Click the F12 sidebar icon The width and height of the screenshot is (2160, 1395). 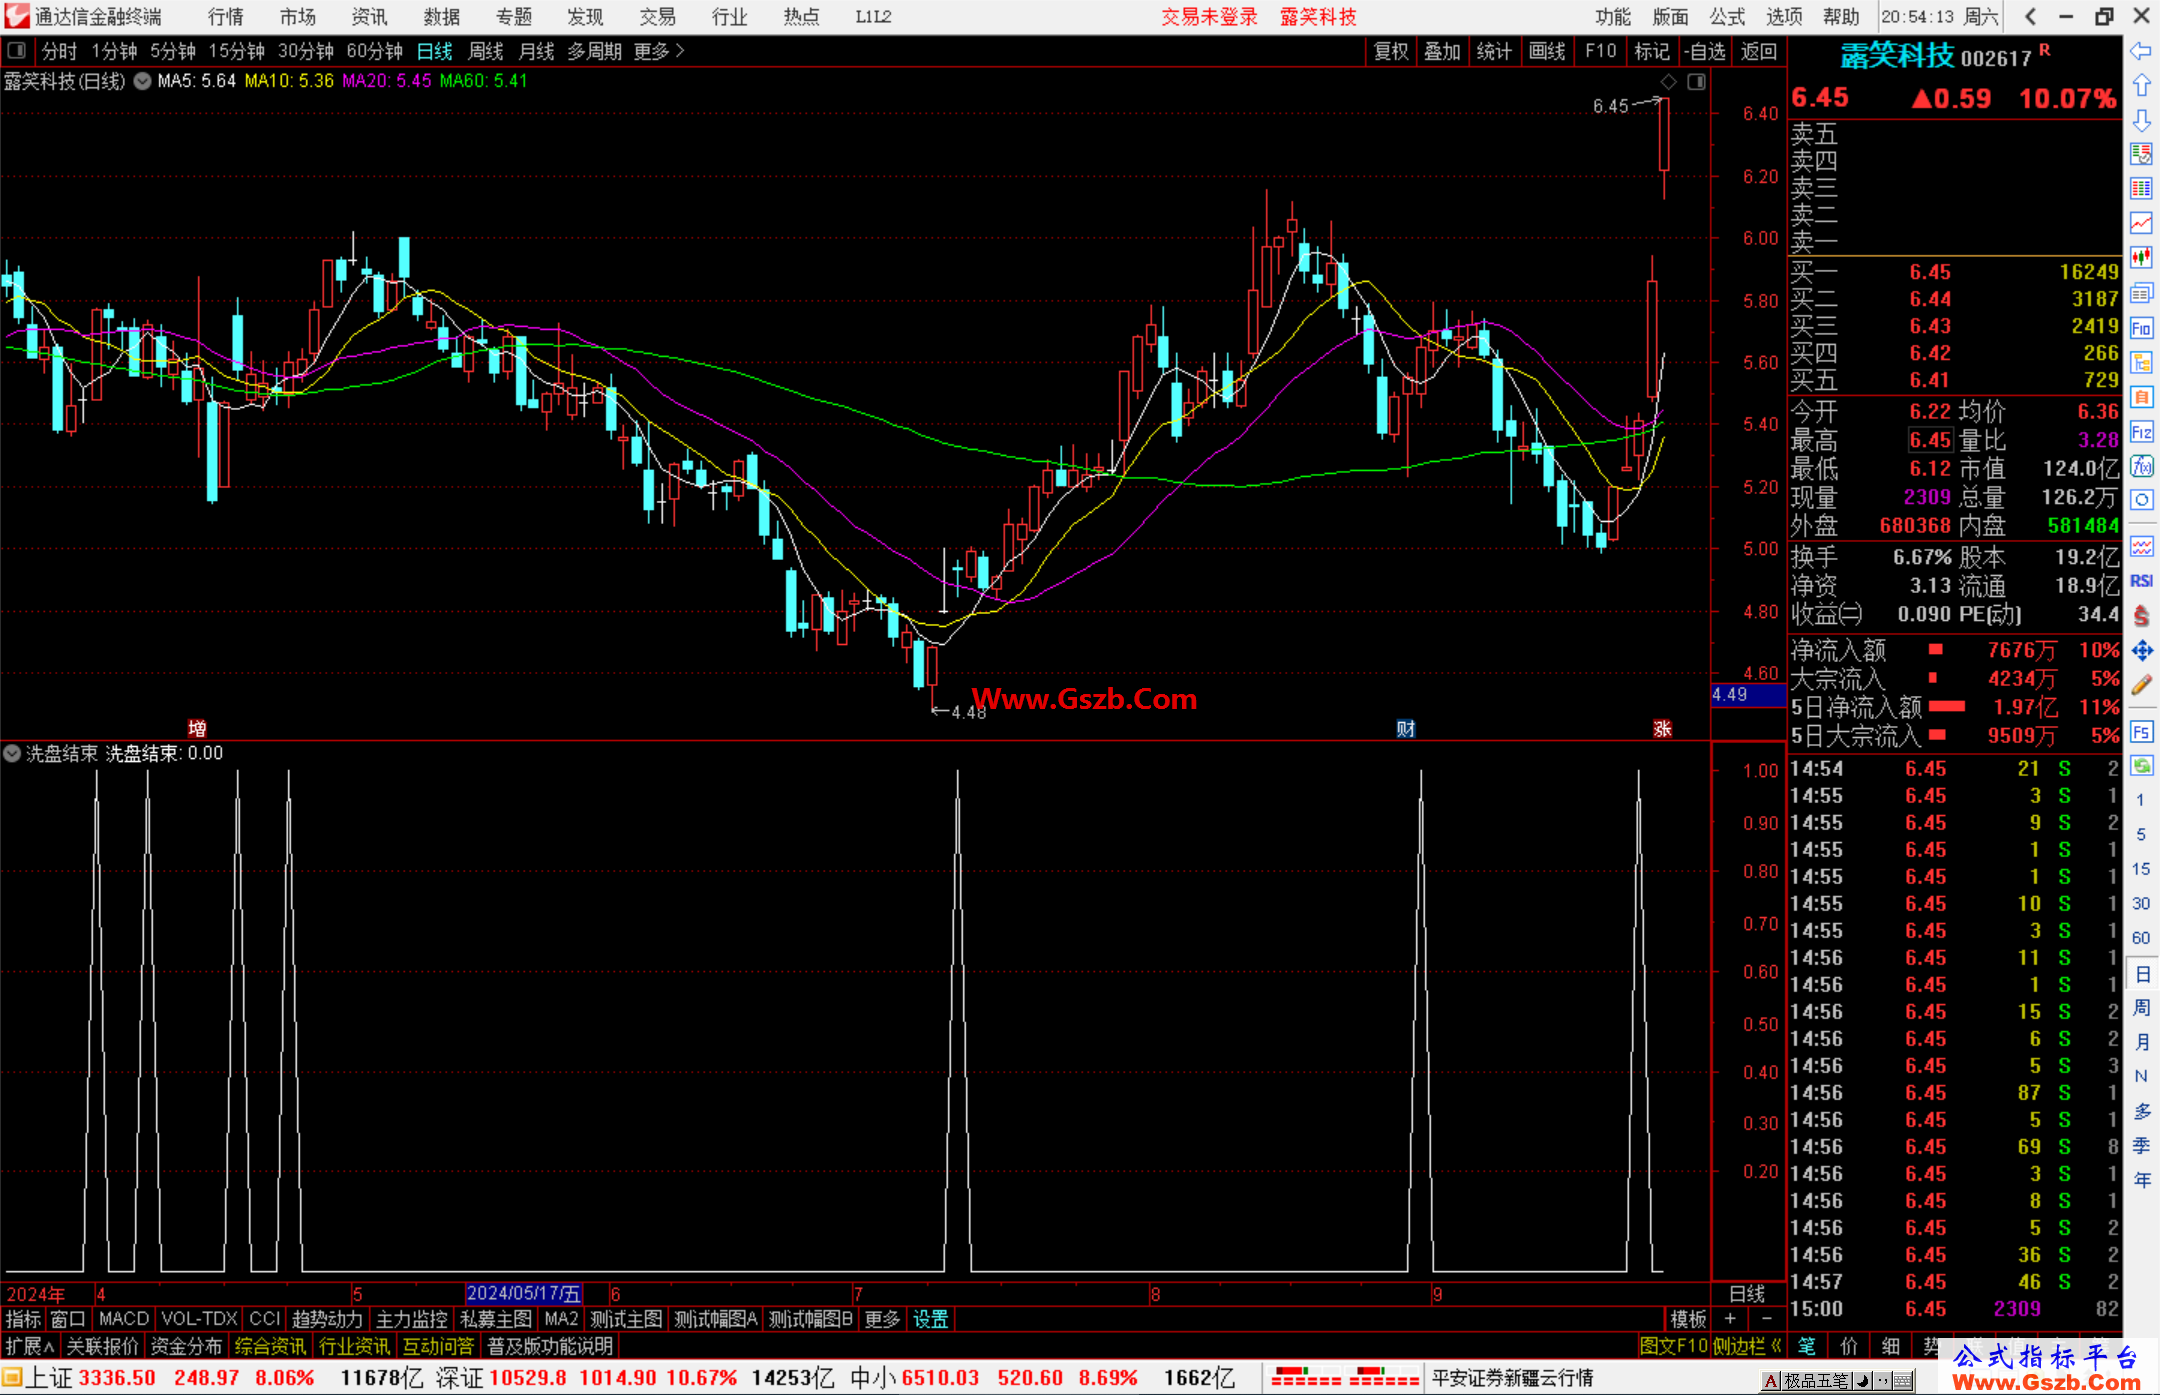(2141, 432)
